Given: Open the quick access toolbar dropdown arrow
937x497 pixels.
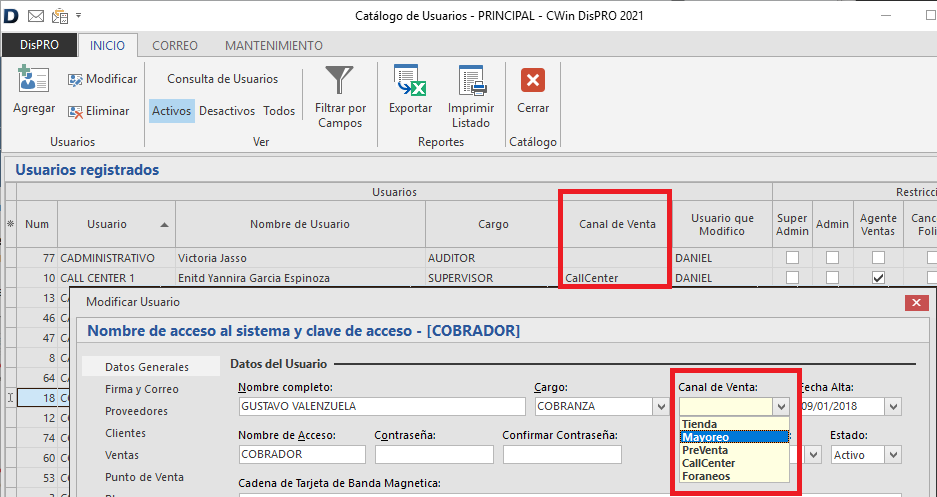Looking at the screenshot, I should pos(78,16).
